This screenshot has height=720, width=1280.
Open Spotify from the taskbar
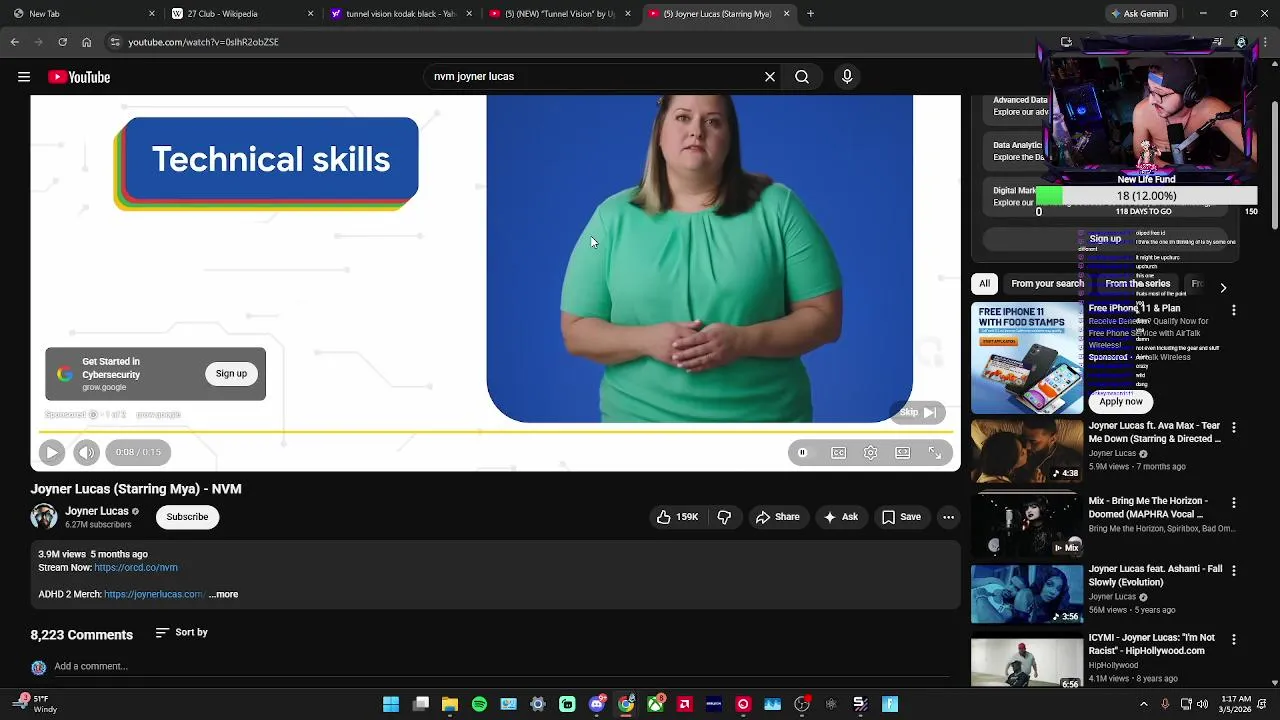479,705
